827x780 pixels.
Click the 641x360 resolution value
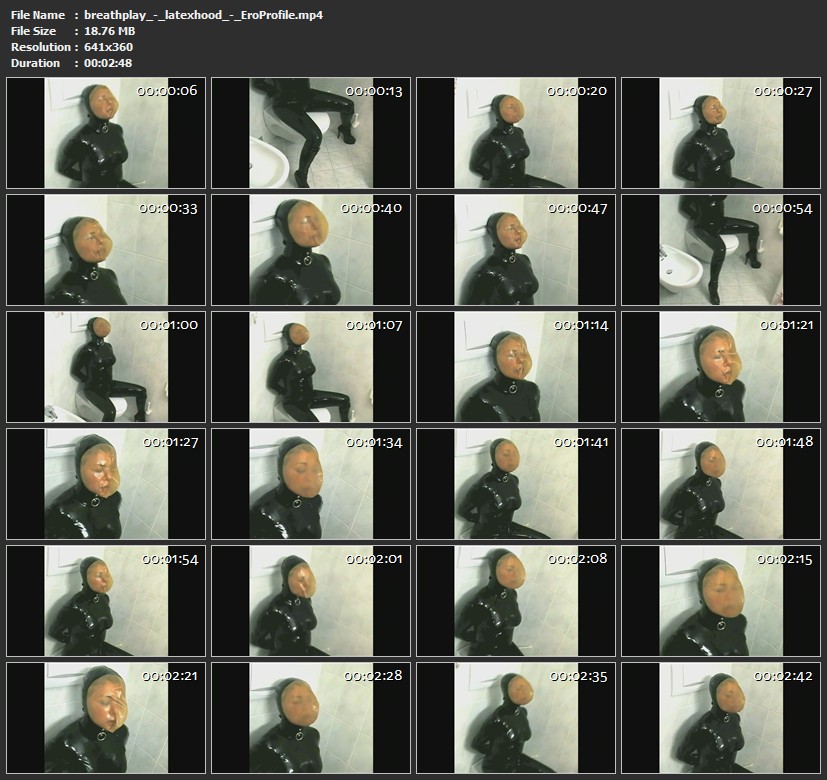pyautogui.click(x=108, y=47)
